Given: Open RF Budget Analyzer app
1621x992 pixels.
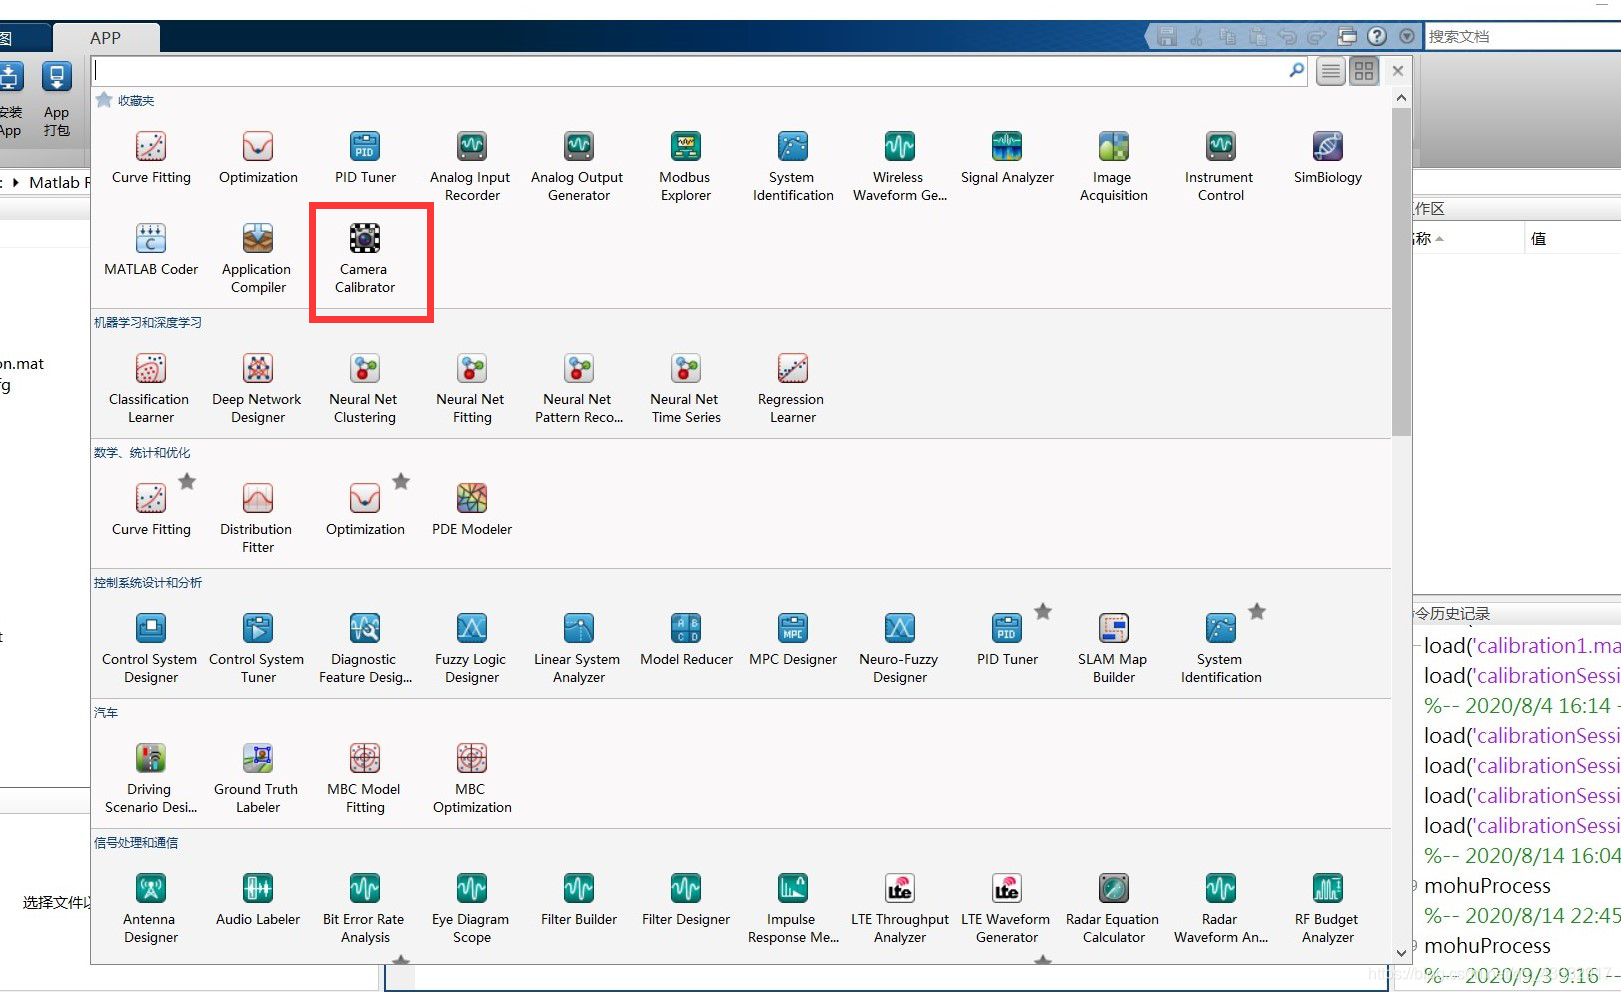Looking at the screenshot, I should (x=1327, y=908).
